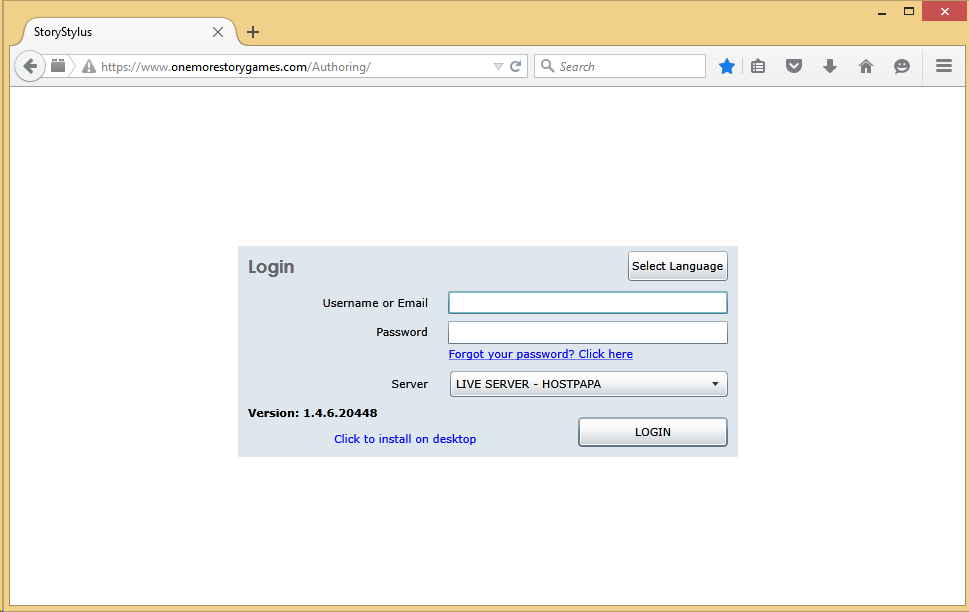This screenshot has height=612, width=969.
Task: Show bookmarks list icon
Action: pyautogui.click(x=758, y=66)
